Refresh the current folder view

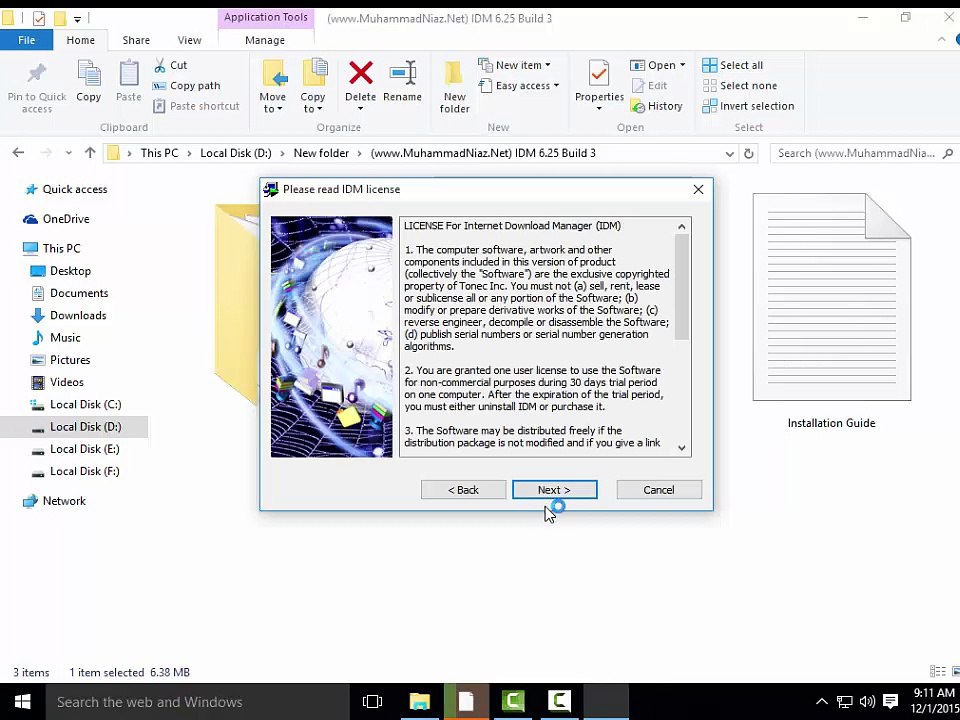[x=748, y=153]
